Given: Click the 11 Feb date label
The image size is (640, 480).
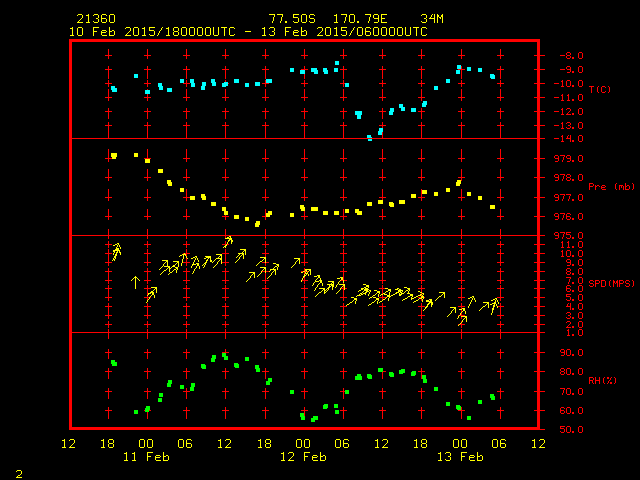Looking at the screenshot, I should click(146, 456).
